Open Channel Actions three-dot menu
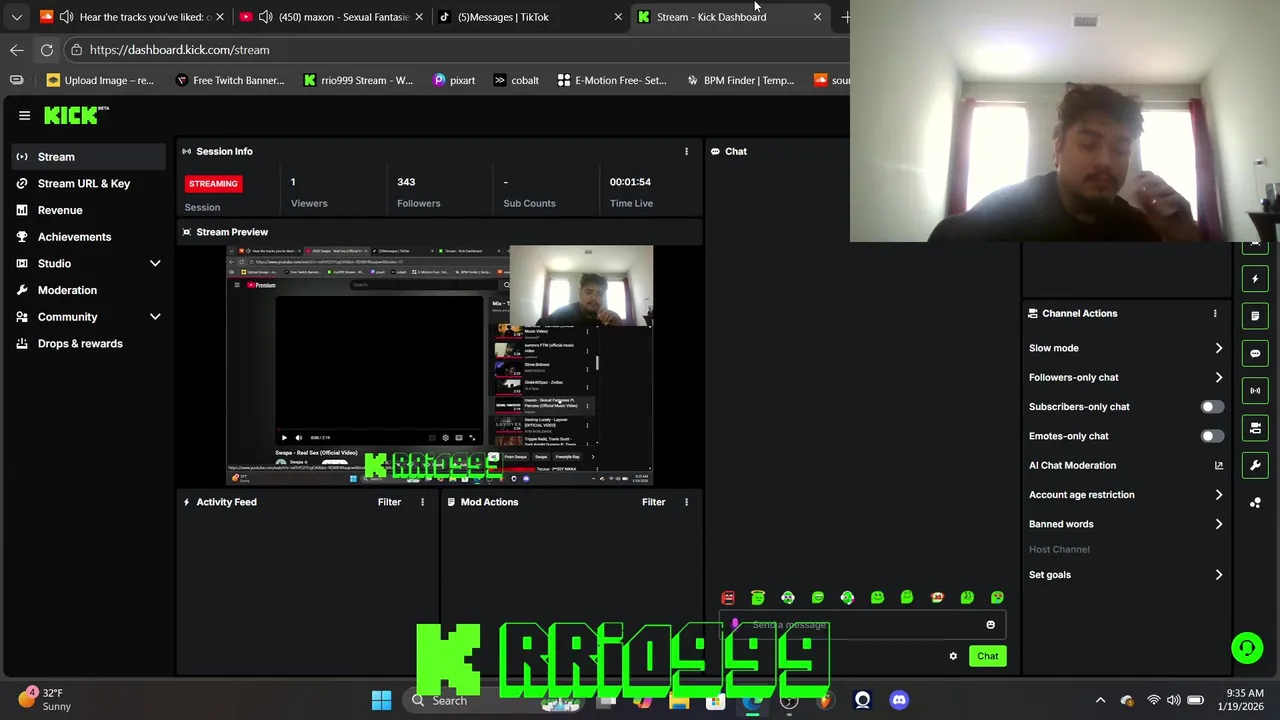1280x720 pixels. pyautogui.click(x=1215, y=313)
